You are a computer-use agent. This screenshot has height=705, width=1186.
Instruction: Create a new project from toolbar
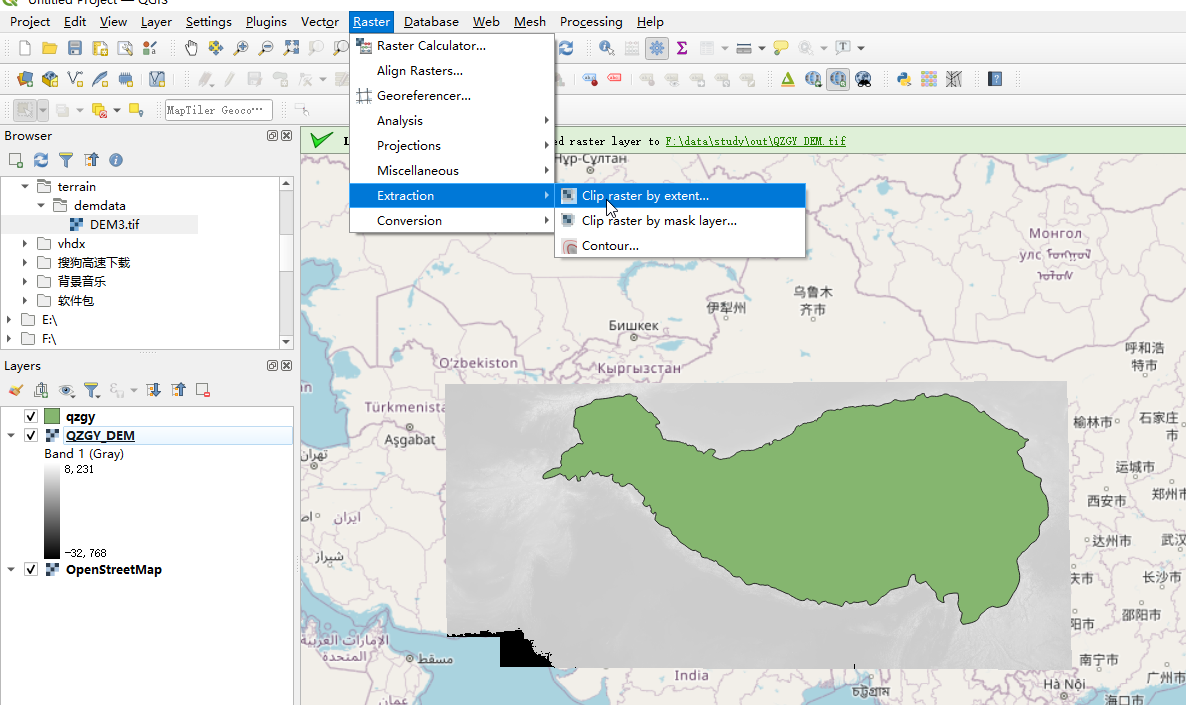pos(25,48)
